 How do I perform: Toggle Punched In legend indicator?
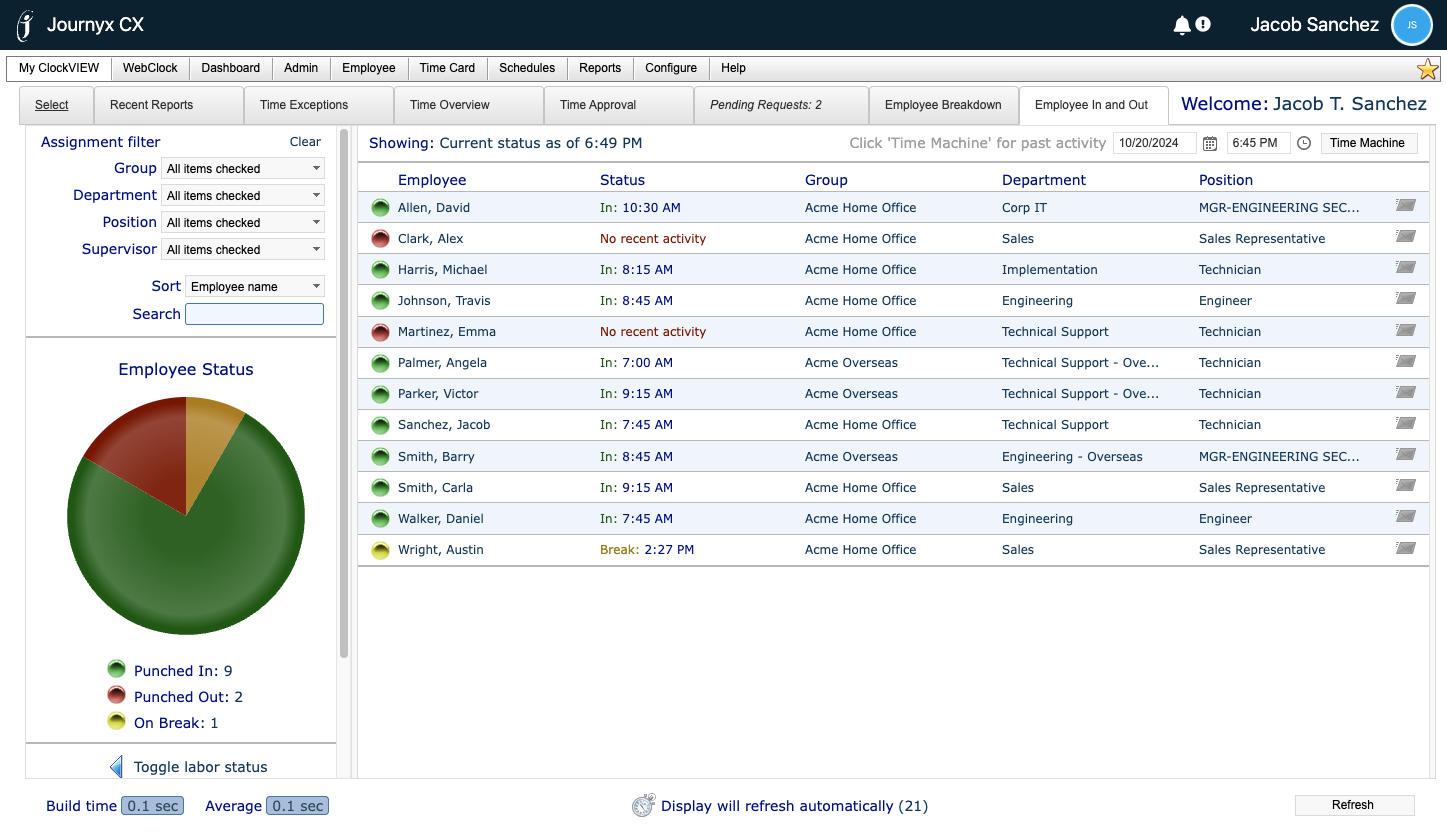tap(117, 670)
